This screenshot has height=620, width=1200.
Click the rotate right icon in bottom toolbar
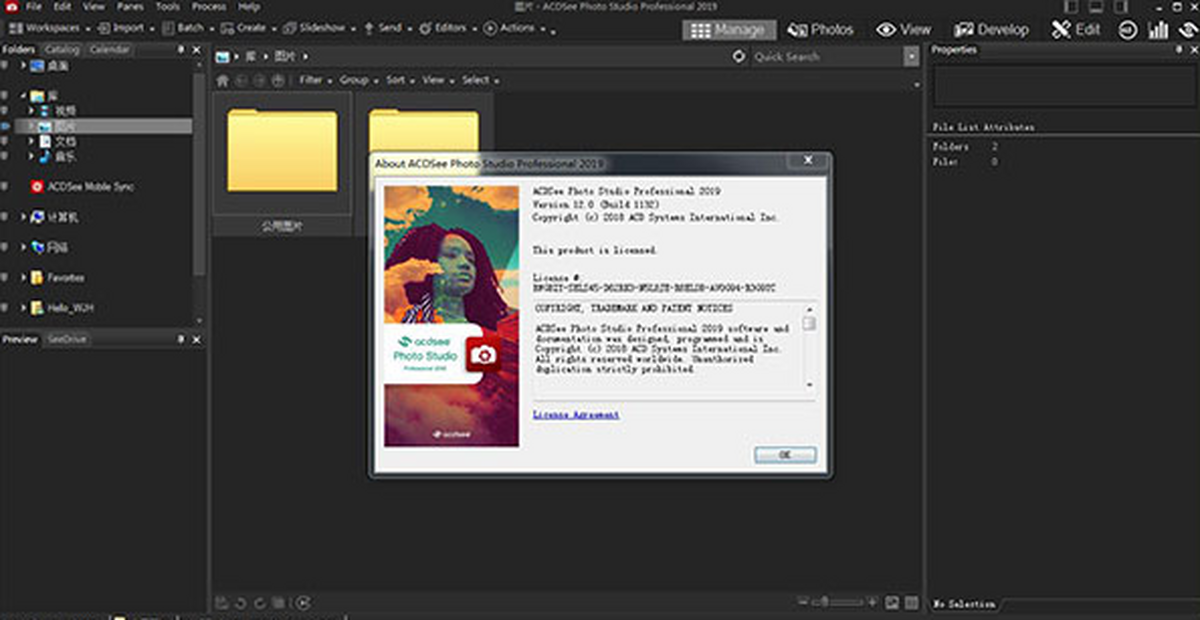259,603
